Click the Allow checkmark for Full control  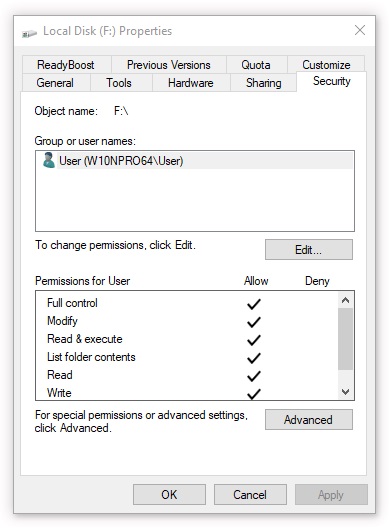pyautogui.click(x=254, y=304)
